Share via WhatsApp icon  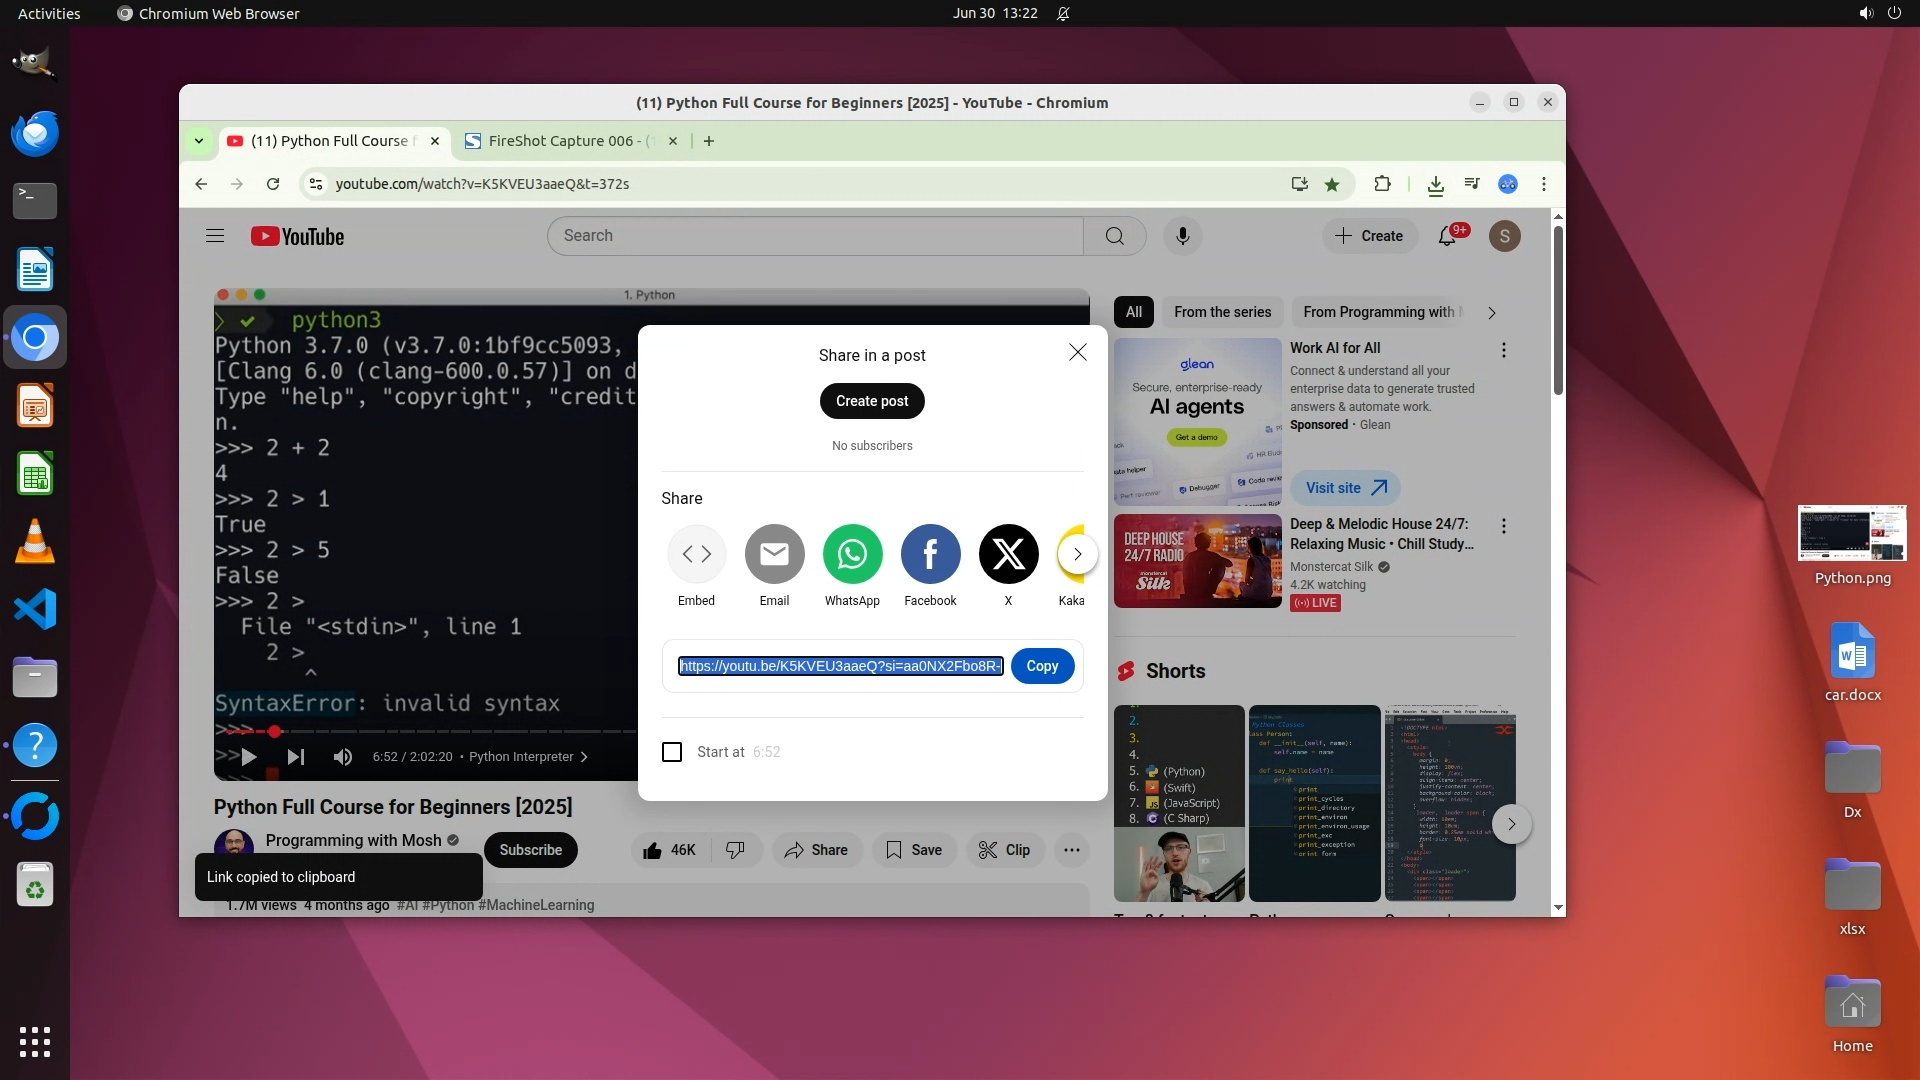pyautogui.click(x=852, y=554)
